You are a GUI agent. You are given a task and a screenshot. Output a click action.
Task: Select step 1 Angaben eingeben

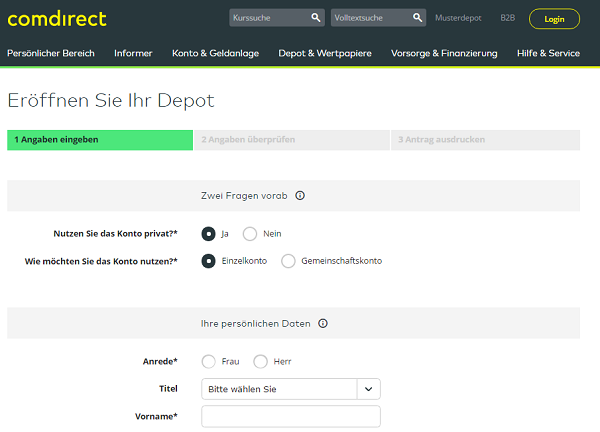point(100,140)
